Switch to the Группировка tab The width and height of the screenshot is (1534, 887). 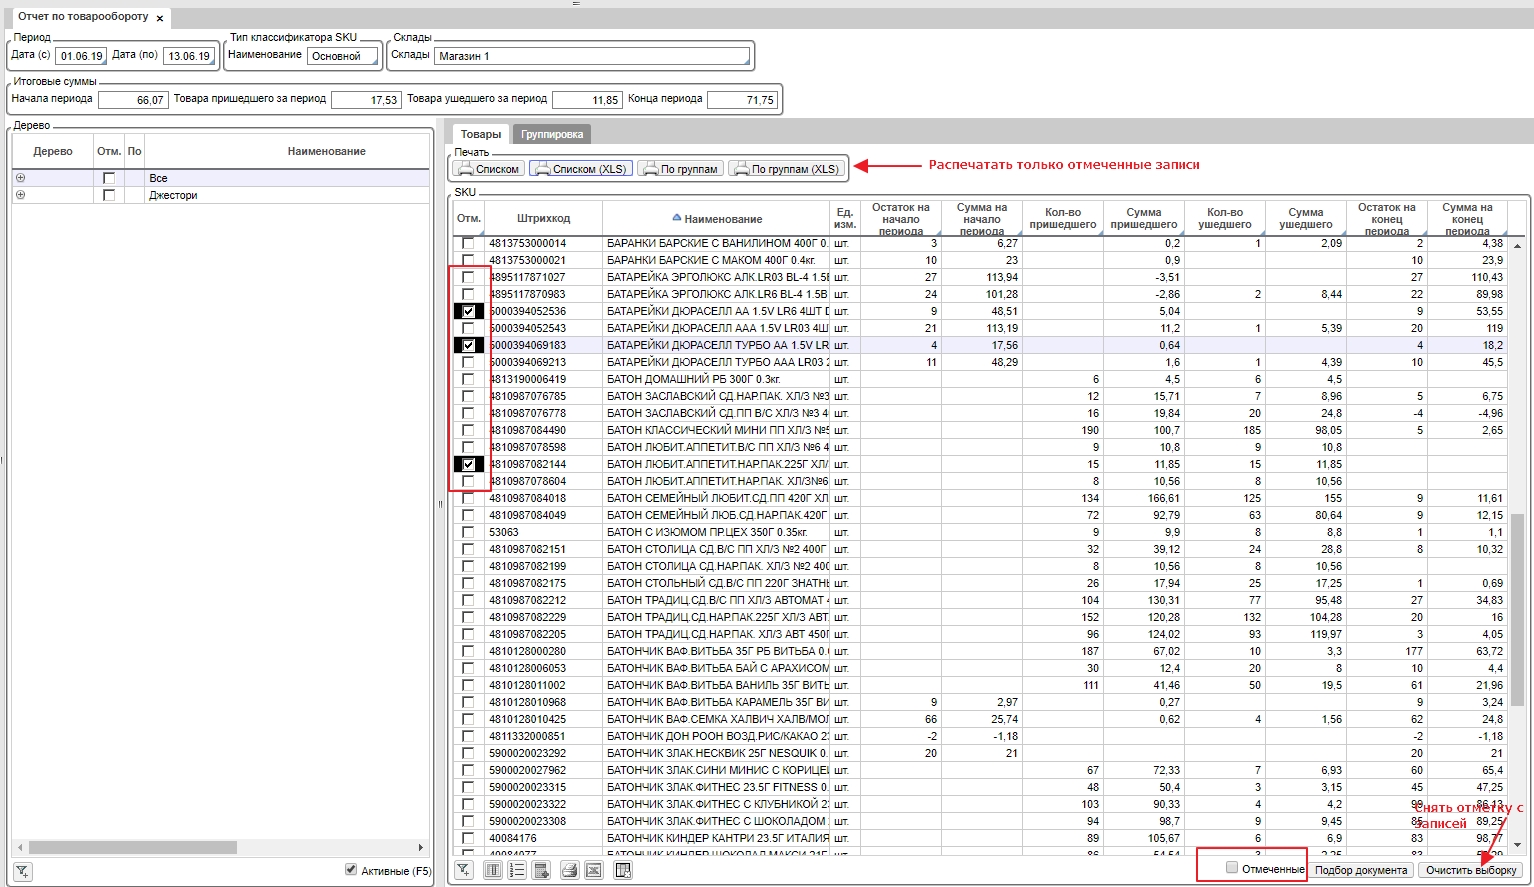pyautogui.click(x=551, y=134)
